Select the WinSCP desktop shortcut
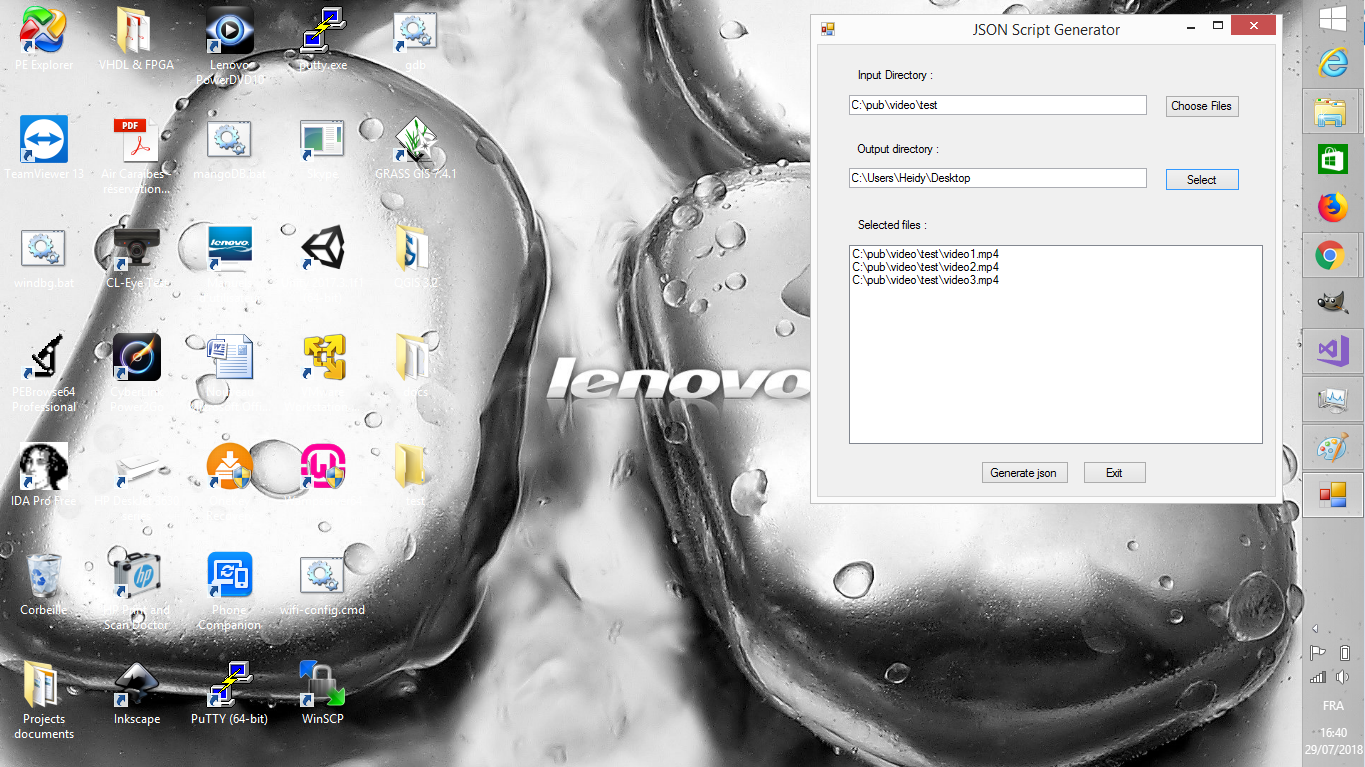This screenshot has height=767, width=1365. [x=322, y=694]
